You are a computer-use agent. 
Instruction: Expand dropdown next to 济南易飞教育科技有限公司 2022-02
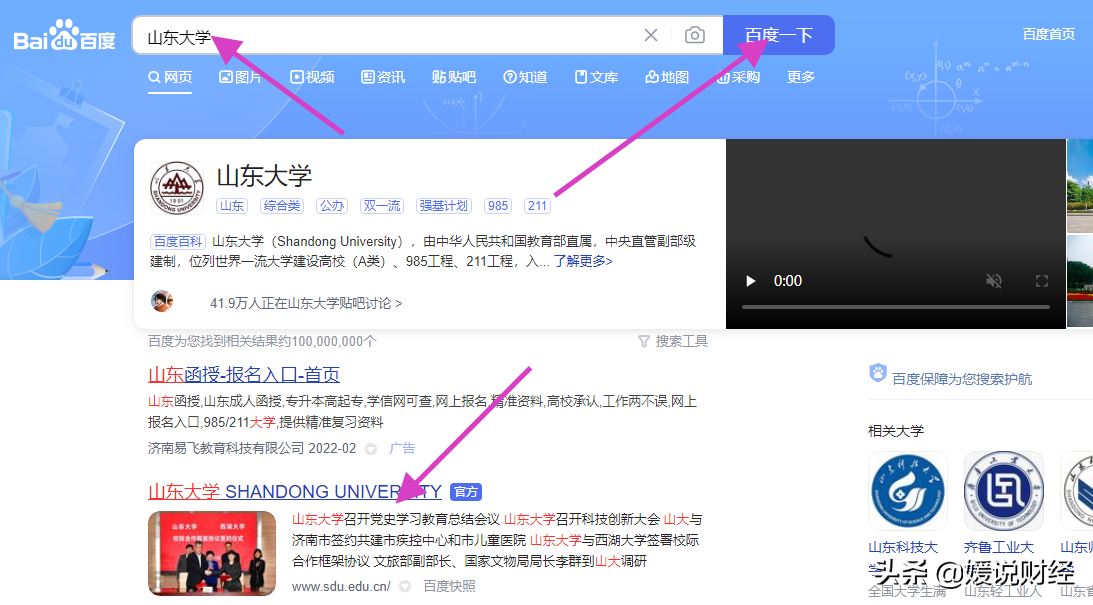[371, 449]
